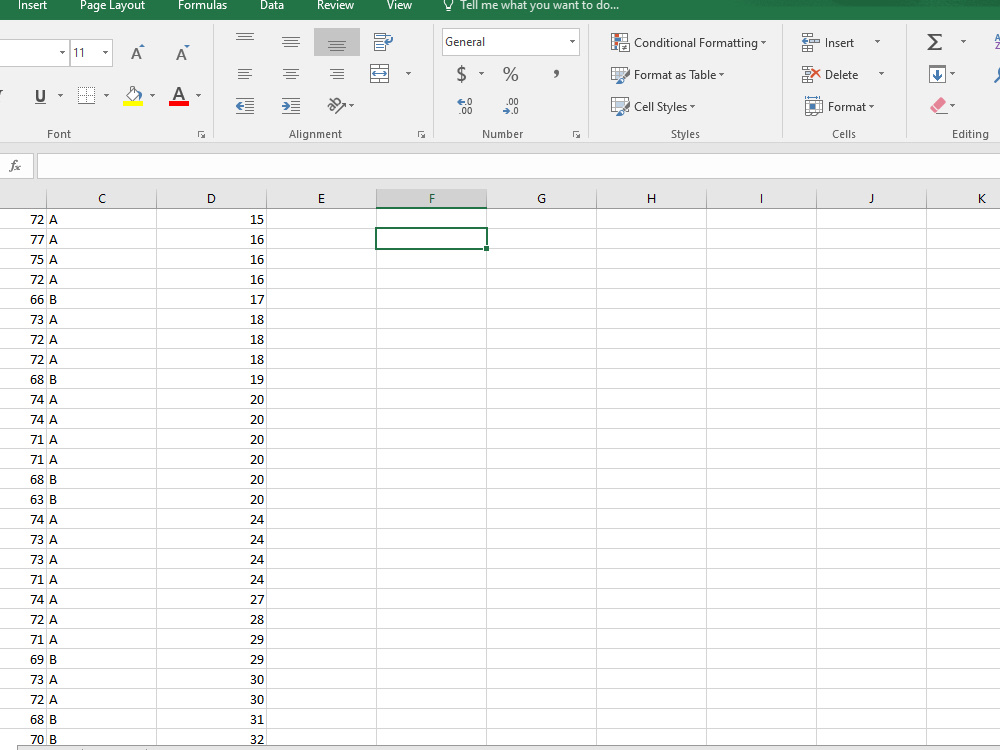
Task: Apply the yellow Fill Color
Action: point(133,96)
